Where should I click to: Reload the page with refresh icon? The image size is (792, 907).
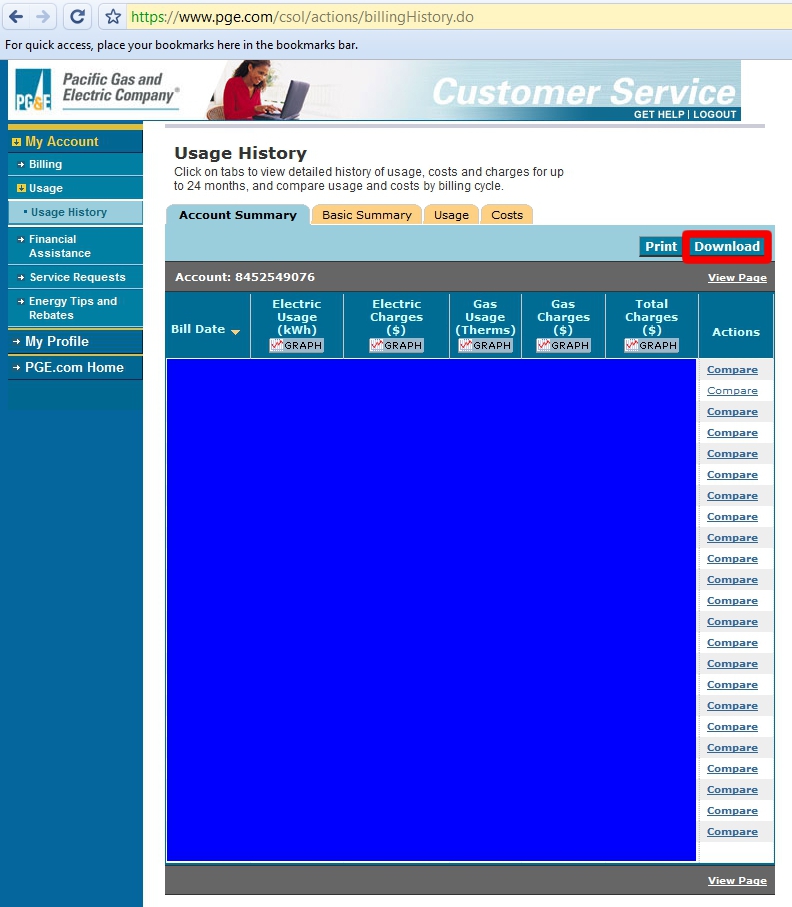point(77,17)
